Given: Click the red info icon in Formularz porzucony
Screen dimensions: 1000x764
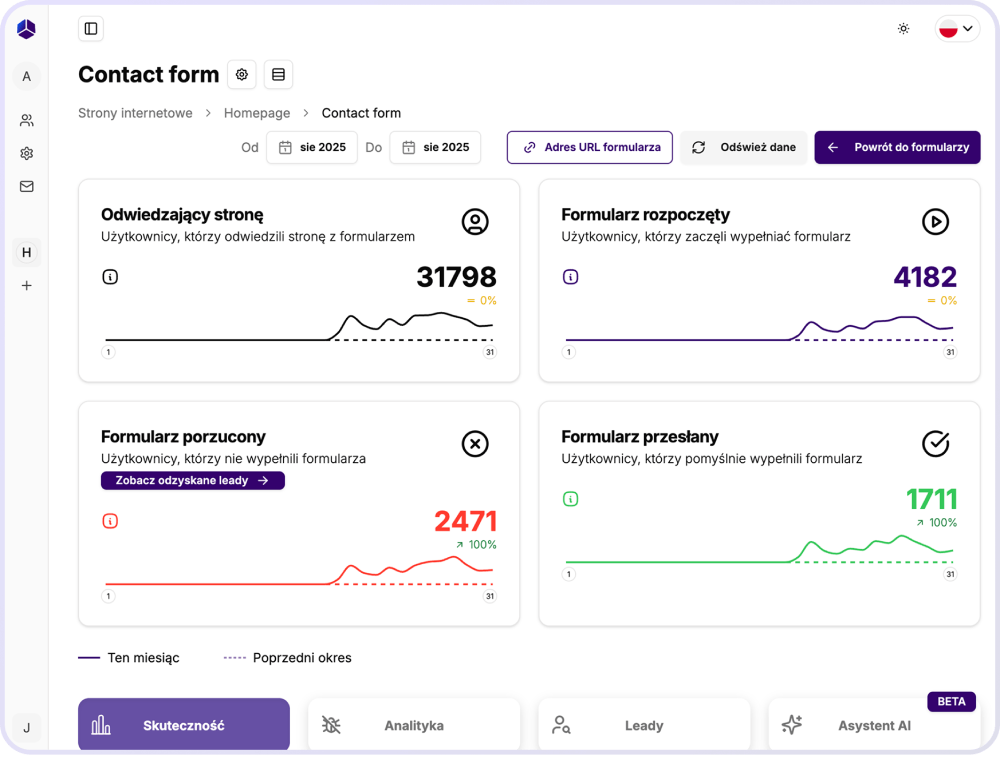Looking at the screenshot, I should point(110,521).
